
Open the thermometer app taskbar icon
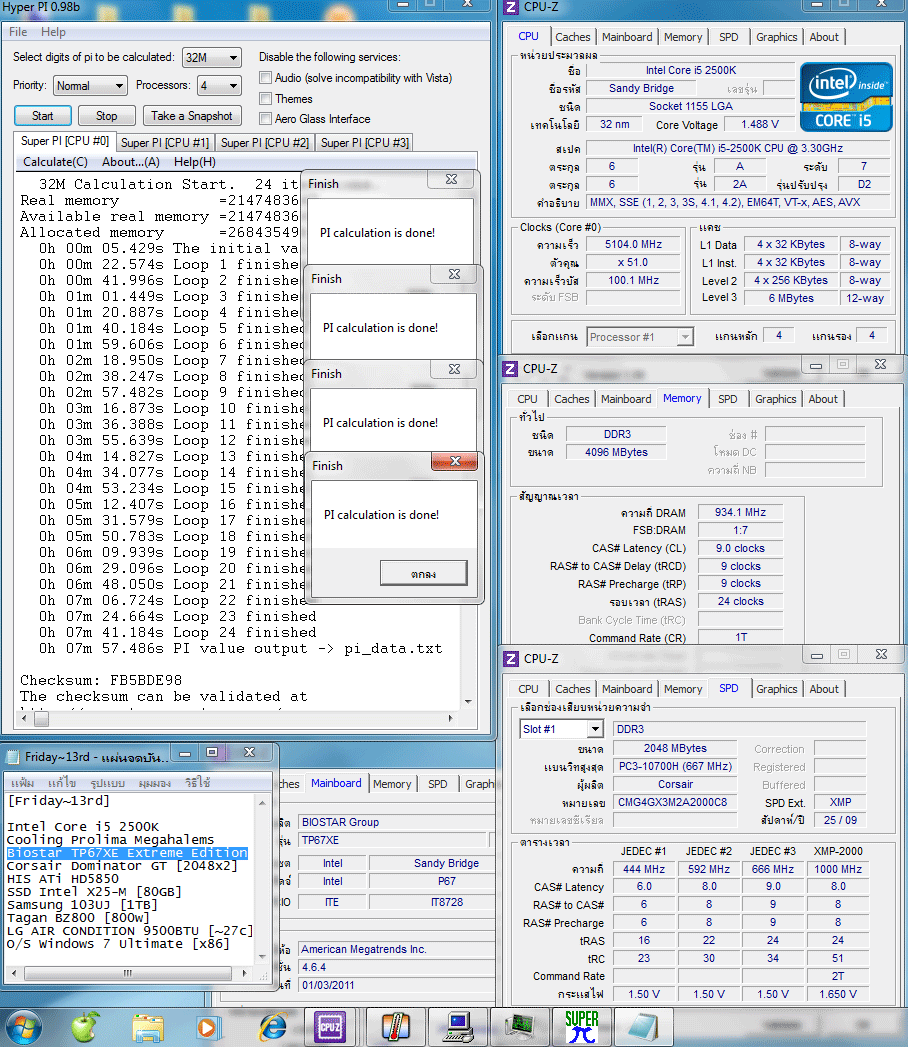395,1026
